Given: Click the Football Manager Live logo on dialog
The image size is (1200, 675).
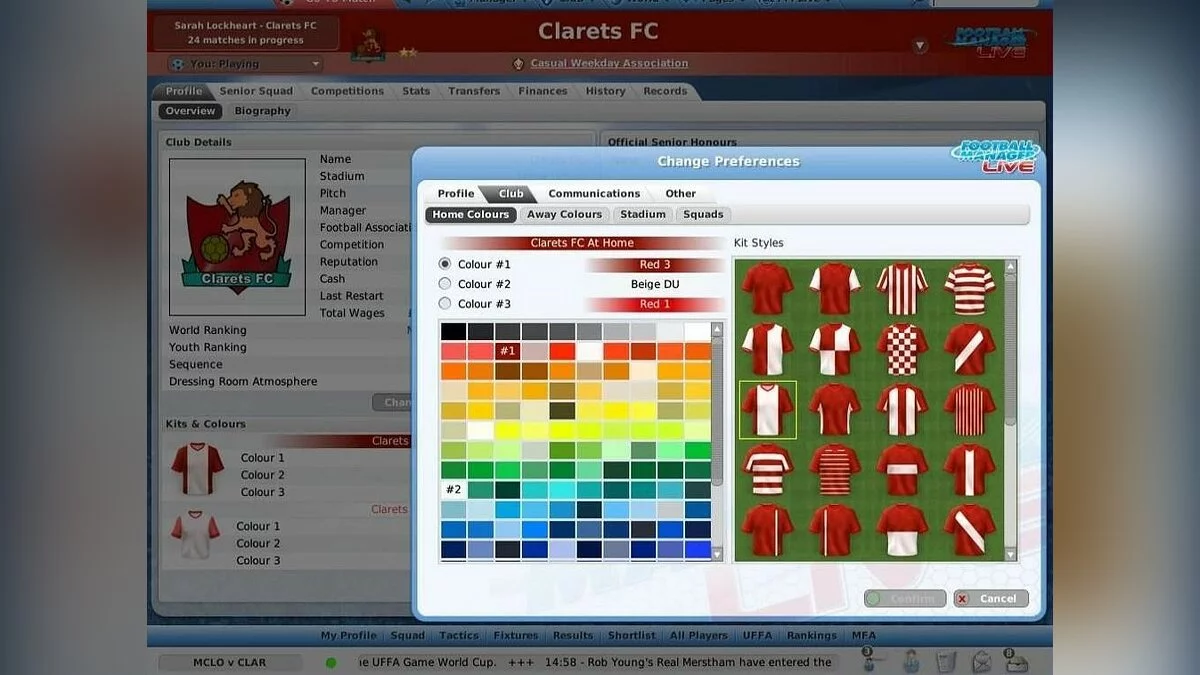Looking at the screenshot, I should 995,157.
